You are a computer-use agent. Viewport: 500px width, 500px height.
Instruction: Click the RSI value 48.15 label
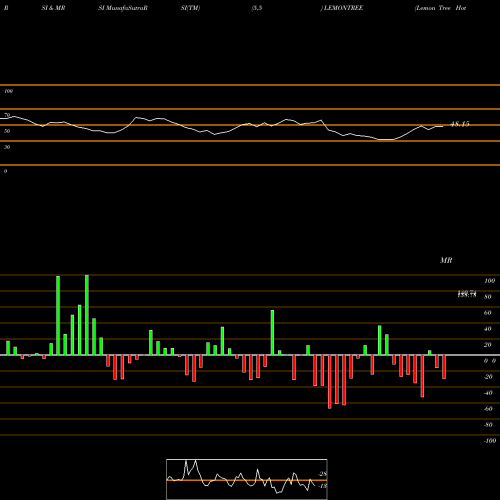click(460, 124)
